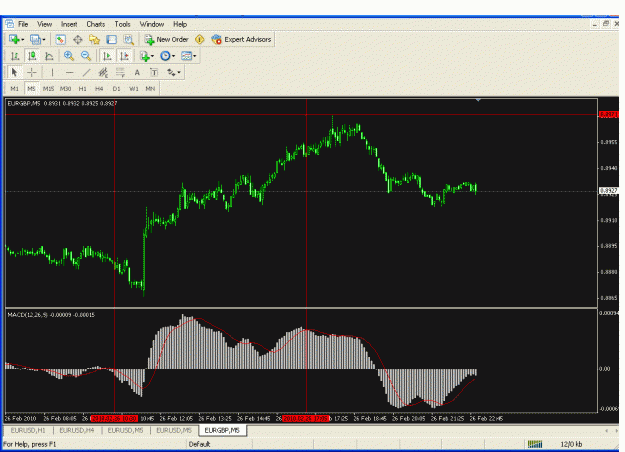Launch MetaEditor yellow diamond icon

coord(199,39)
